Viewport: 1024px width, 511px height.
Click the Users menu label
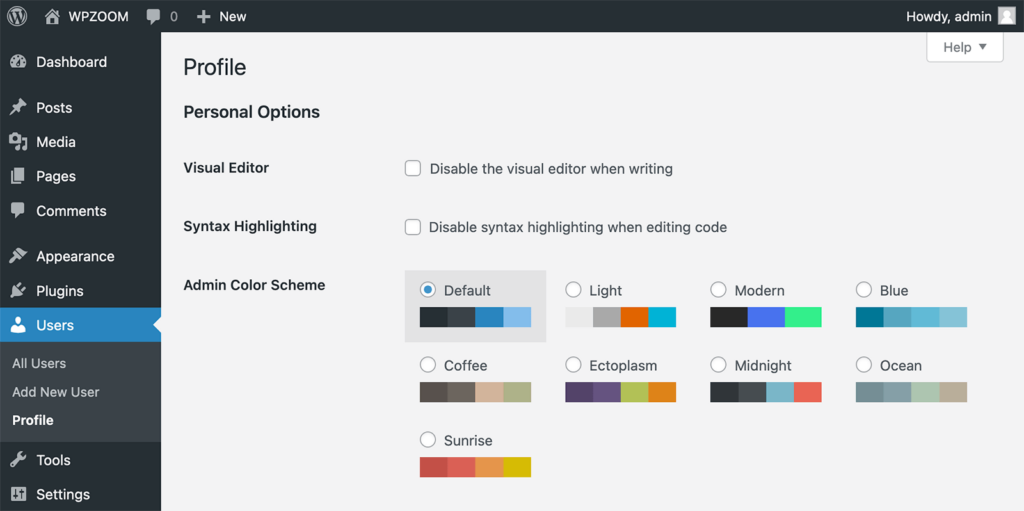tap(55, 325)
